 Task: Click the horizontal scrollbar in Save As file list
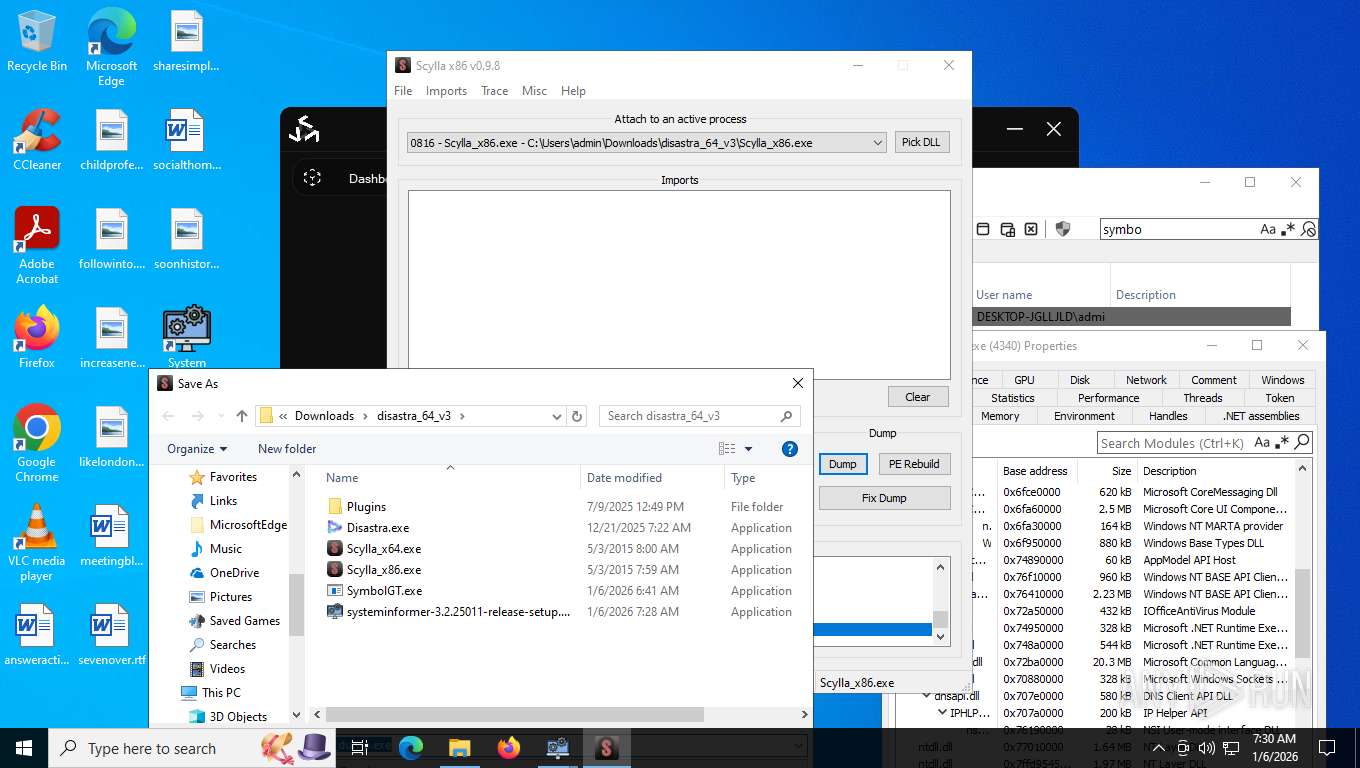click(513, 714)
